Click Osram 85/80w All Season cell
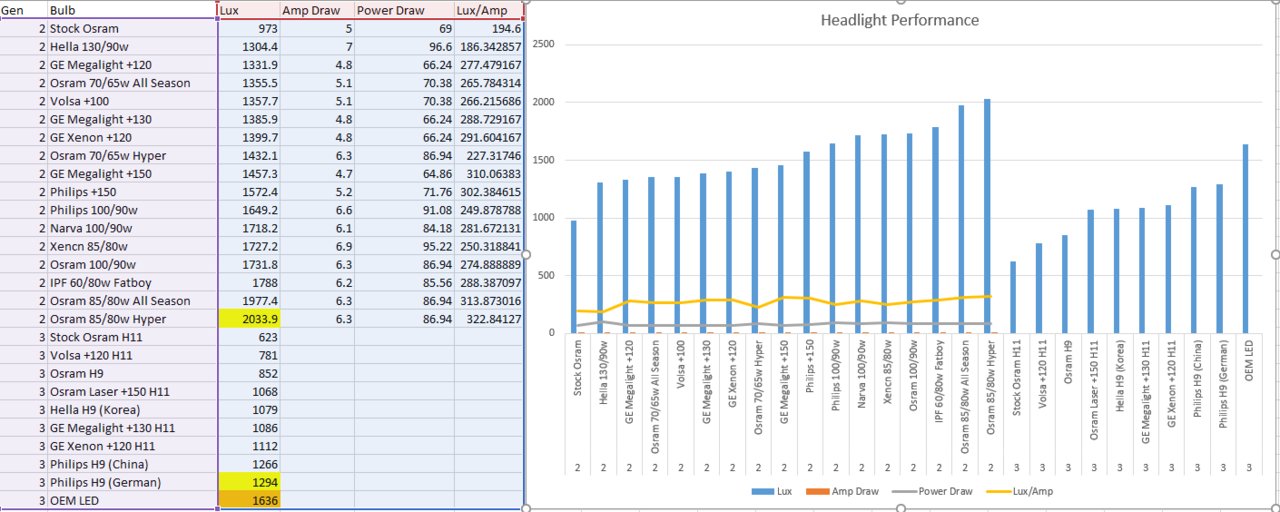This screenshot has width=1280, height=512. (x=132, y=300)
